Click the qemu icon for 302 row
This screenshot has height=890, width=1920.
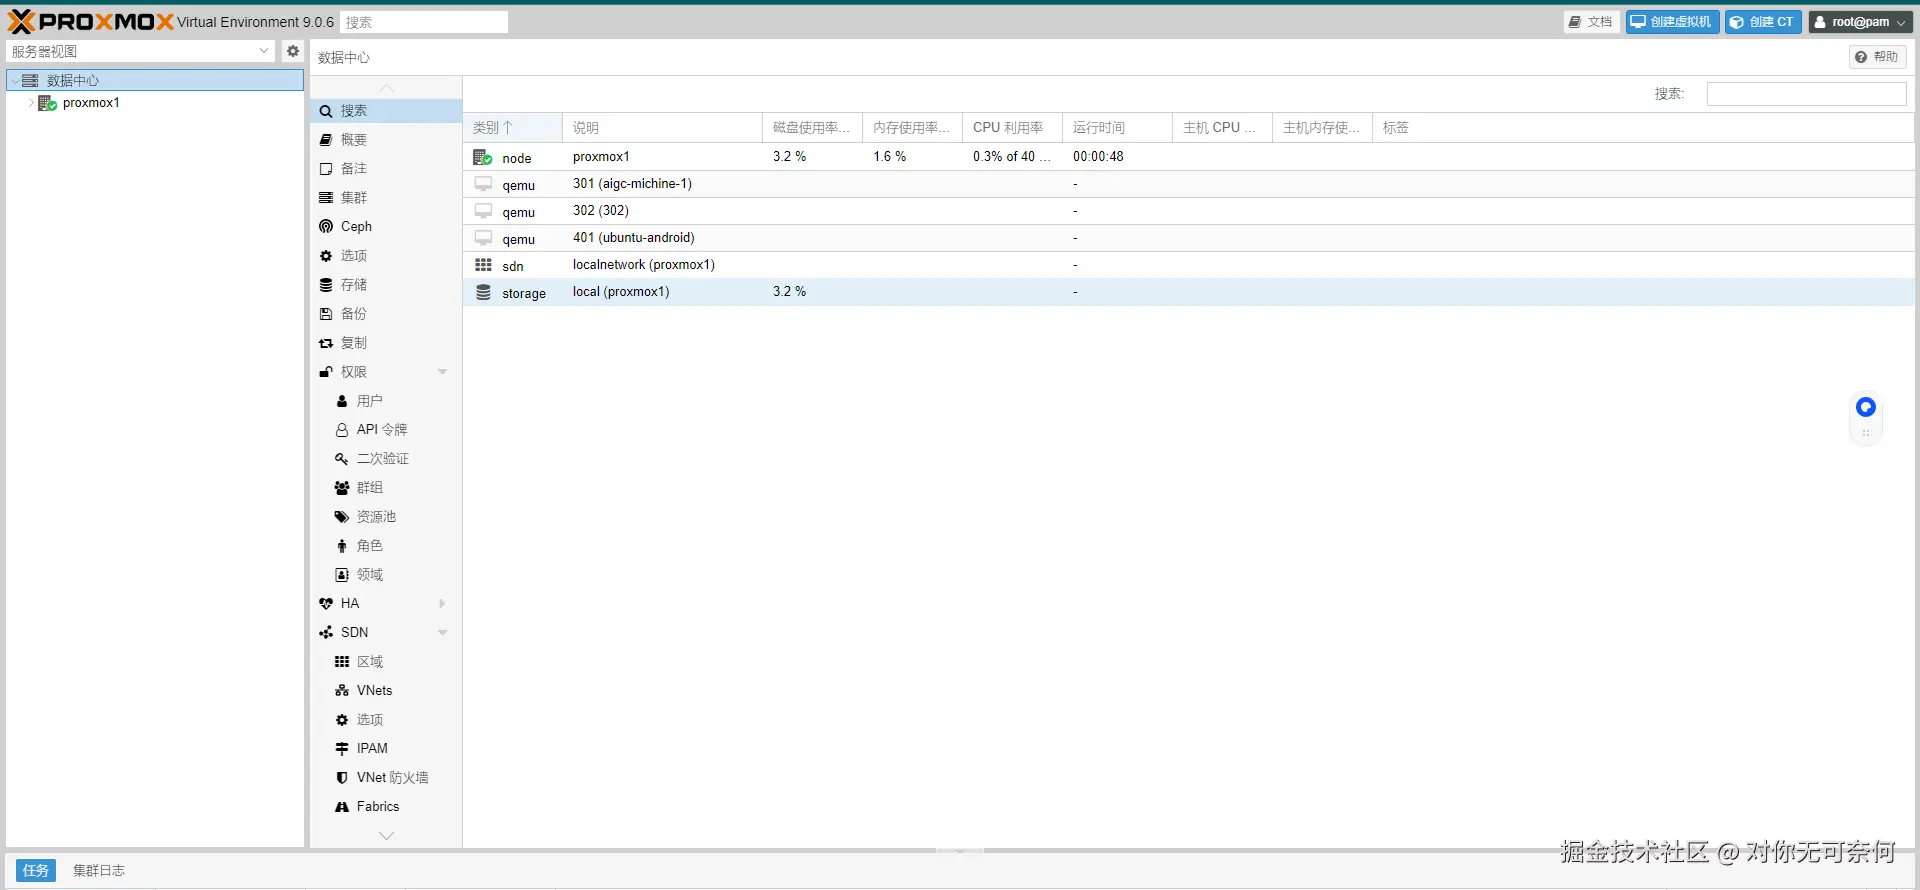pyautogui.click(x=483, y=211)
